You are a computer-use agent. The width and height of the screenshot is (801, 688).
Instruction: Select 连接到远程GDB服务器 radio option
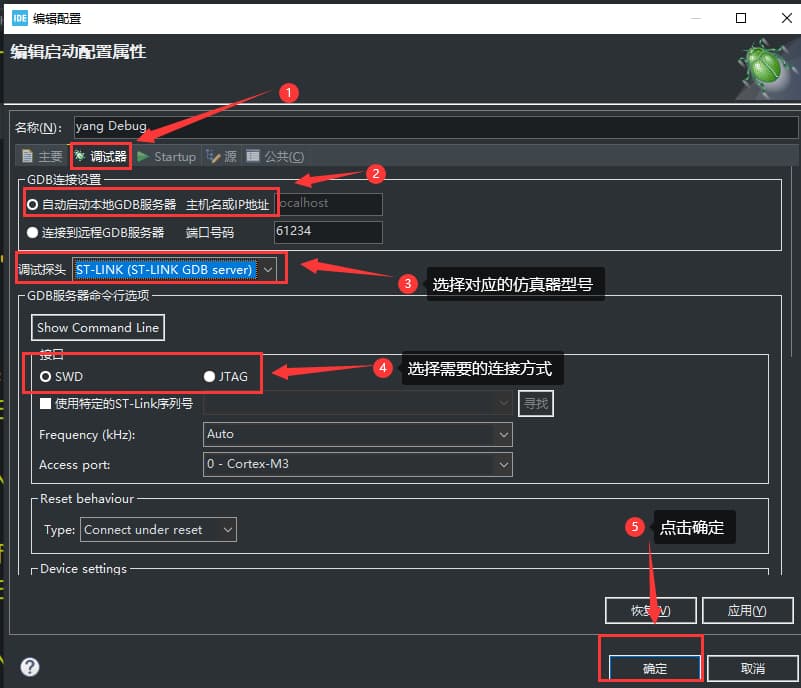[33, 233]
